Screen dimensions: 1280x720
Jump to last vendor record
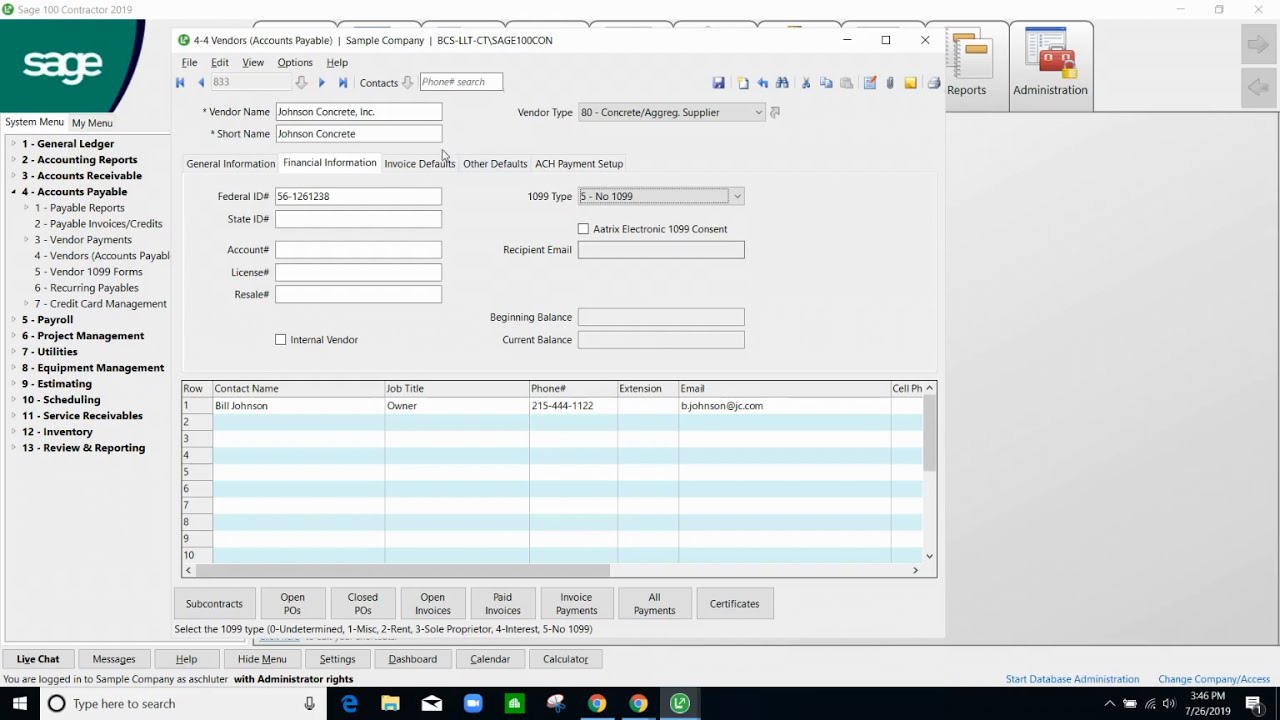[x=343, y=83]
